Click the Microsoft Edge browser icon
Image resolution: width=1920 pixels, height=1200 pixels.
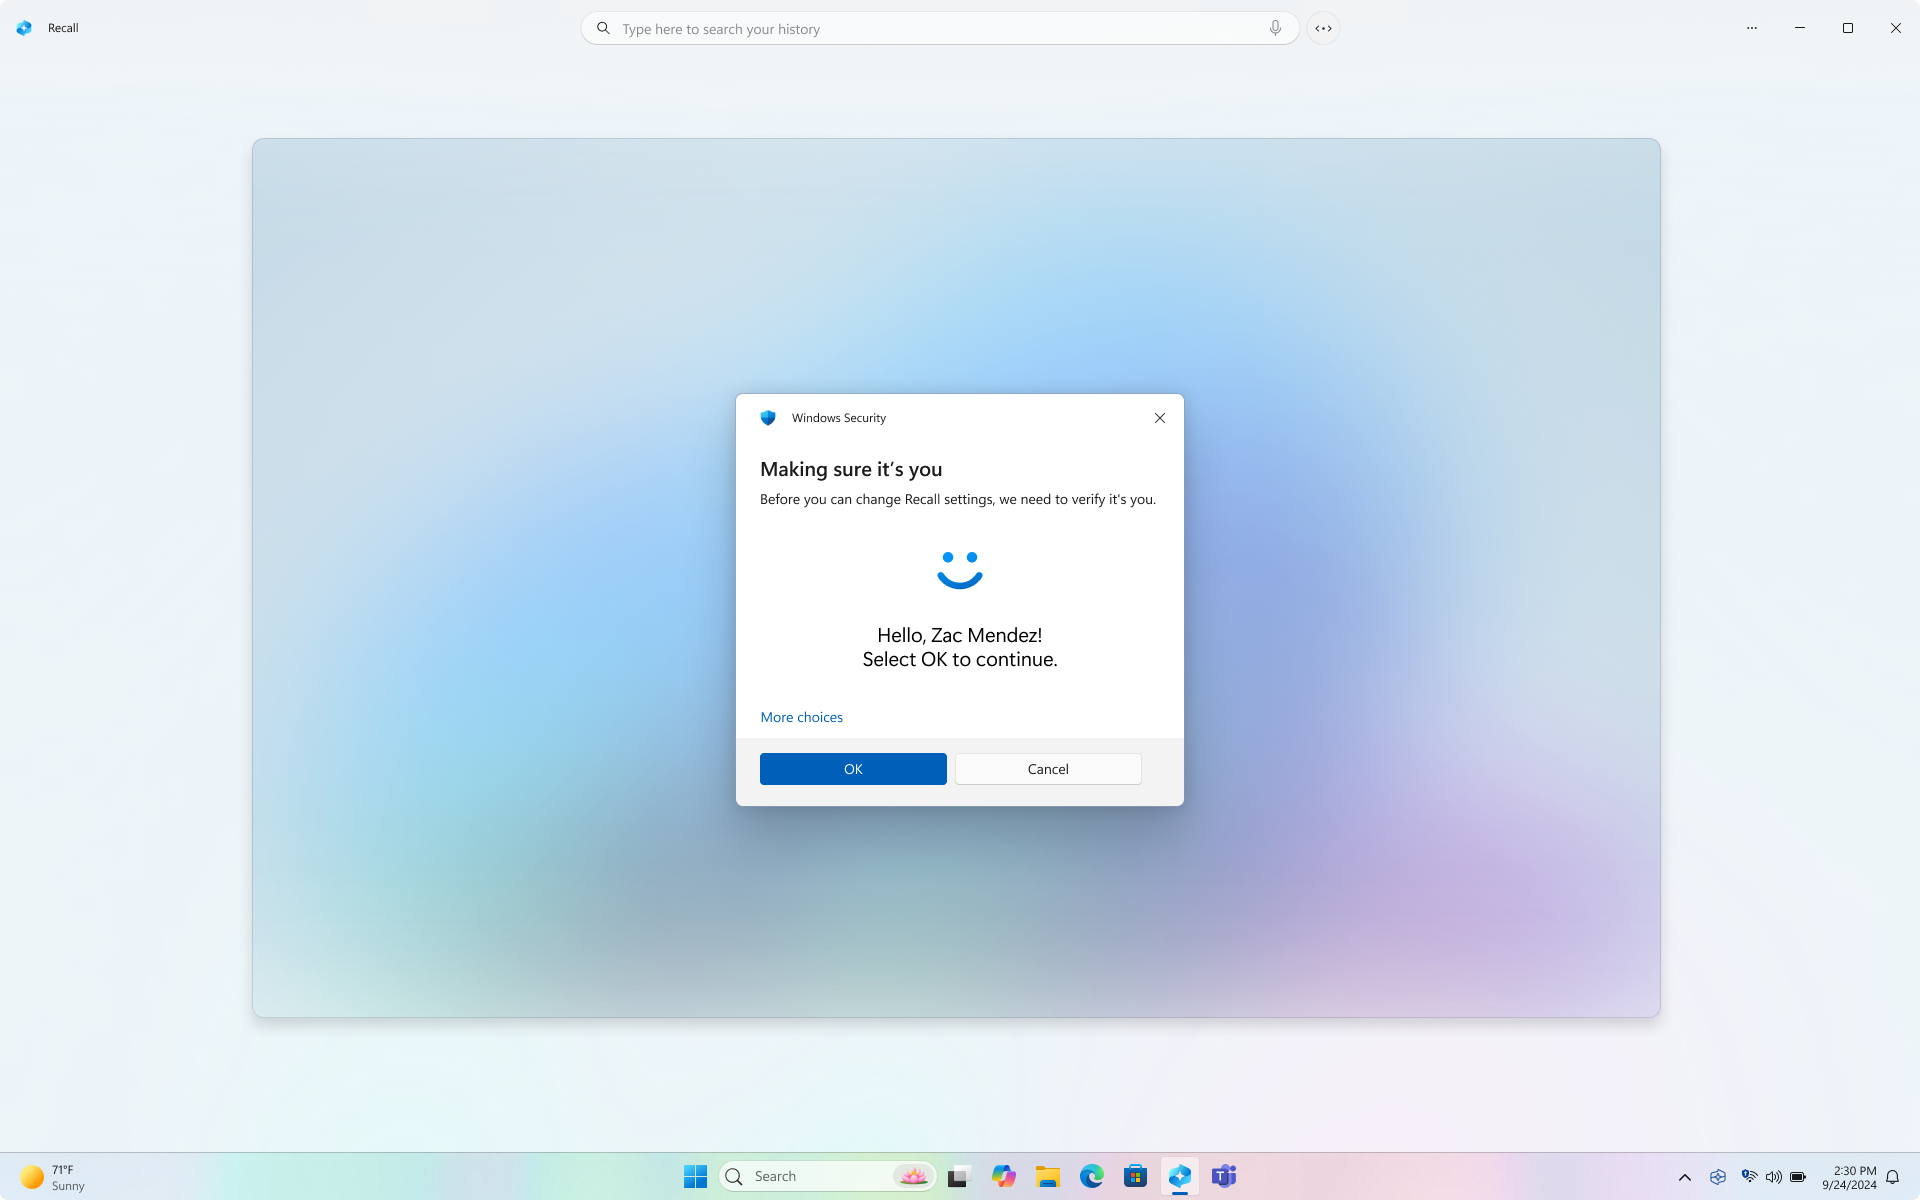(x=1091, y=1176)
